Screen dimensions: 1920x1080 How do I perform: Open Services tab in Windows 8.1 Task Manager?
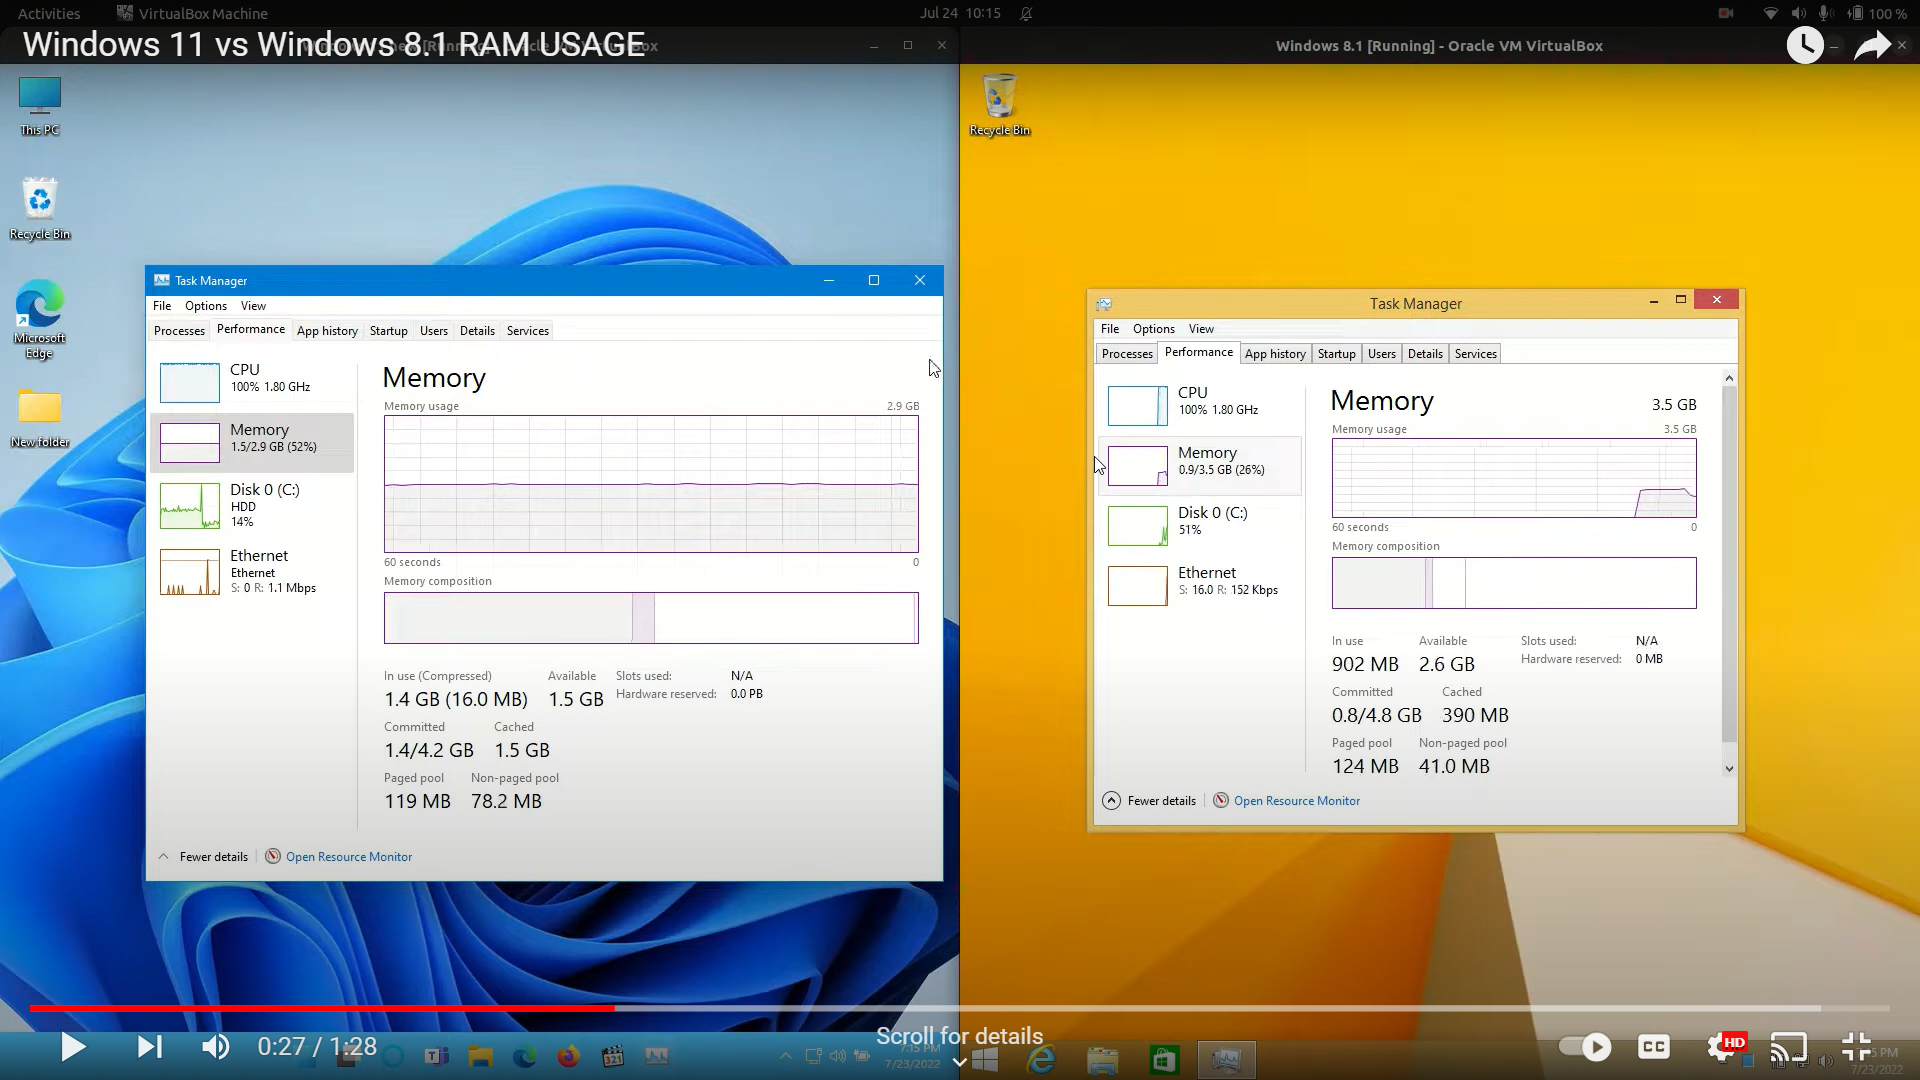[x=1476, y=354]
